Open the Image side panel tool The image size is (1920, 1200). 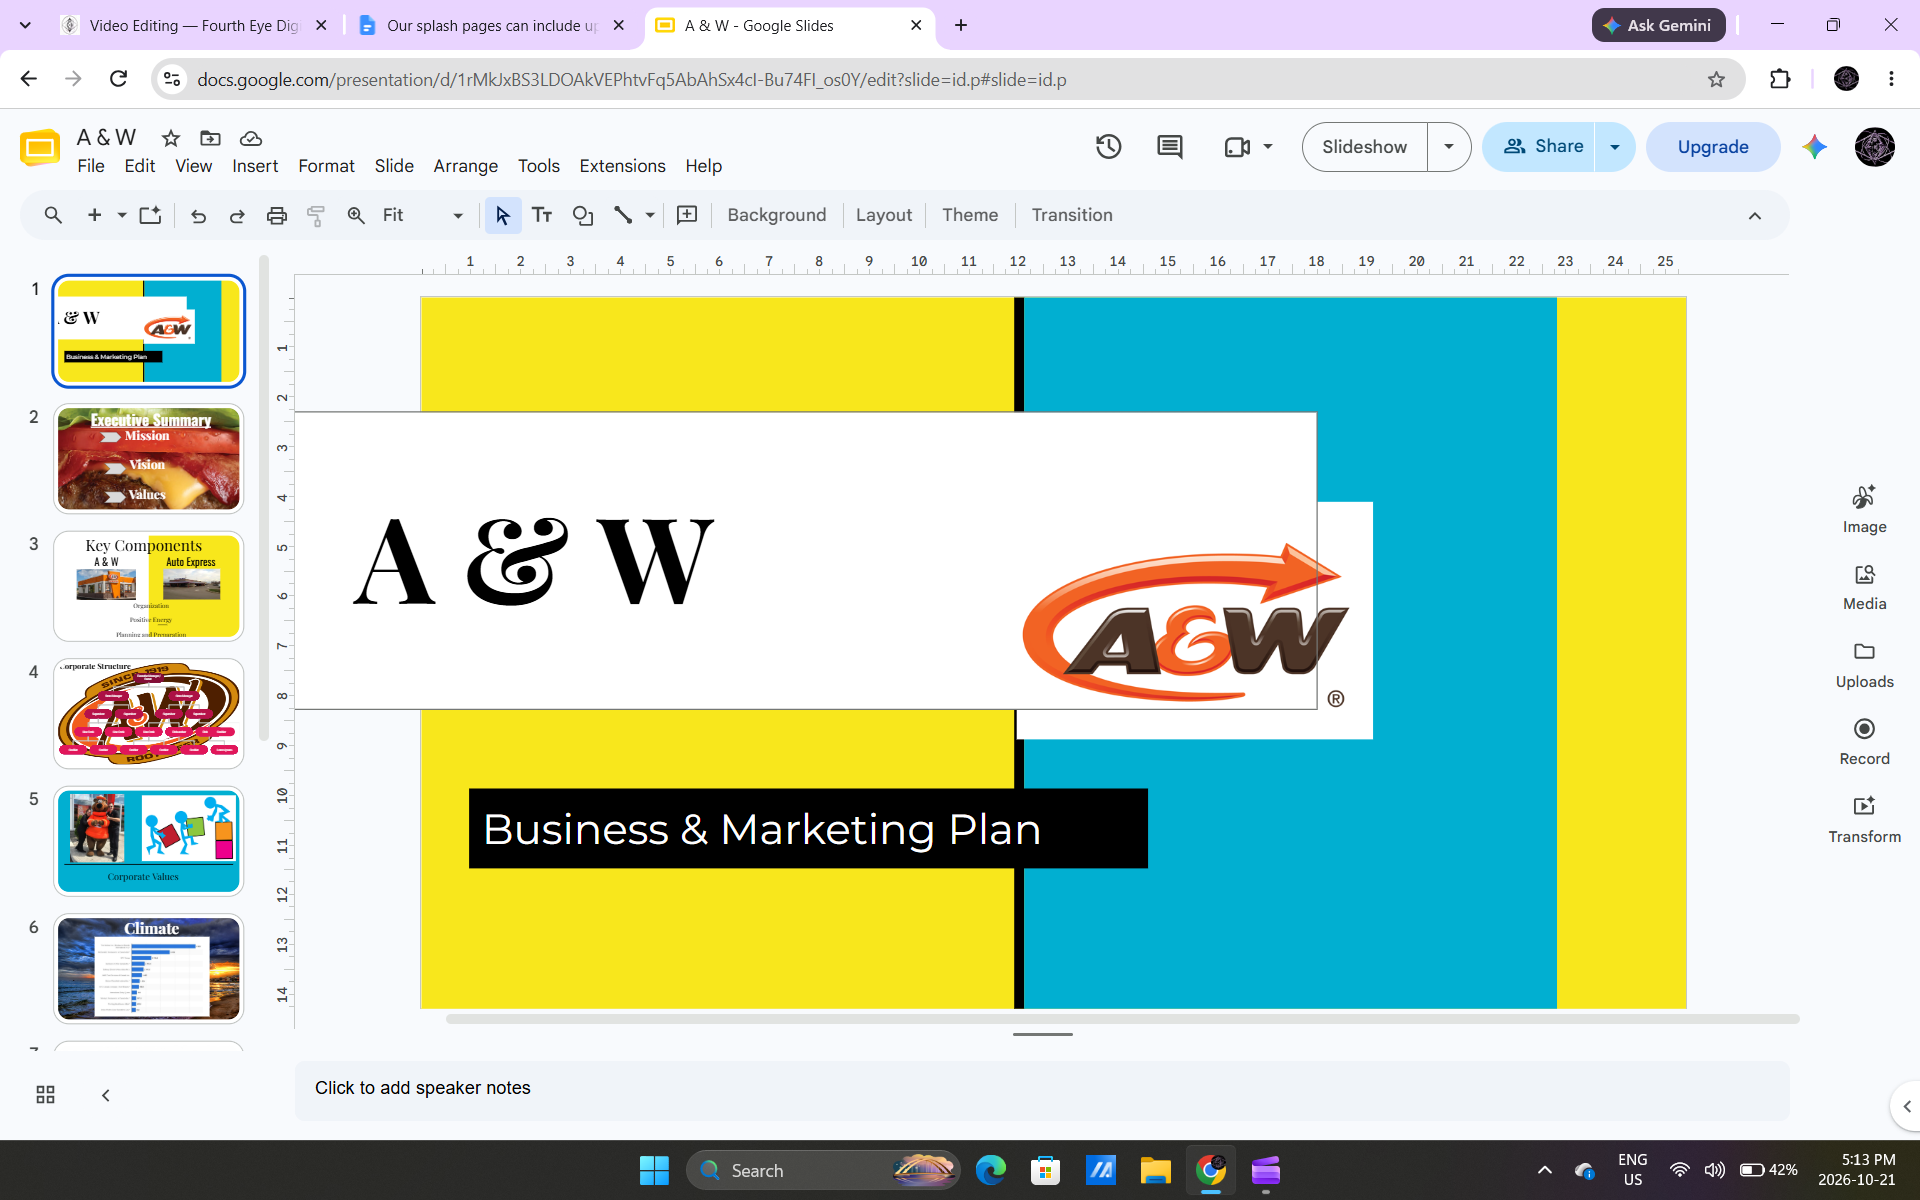click(1864, 510)
